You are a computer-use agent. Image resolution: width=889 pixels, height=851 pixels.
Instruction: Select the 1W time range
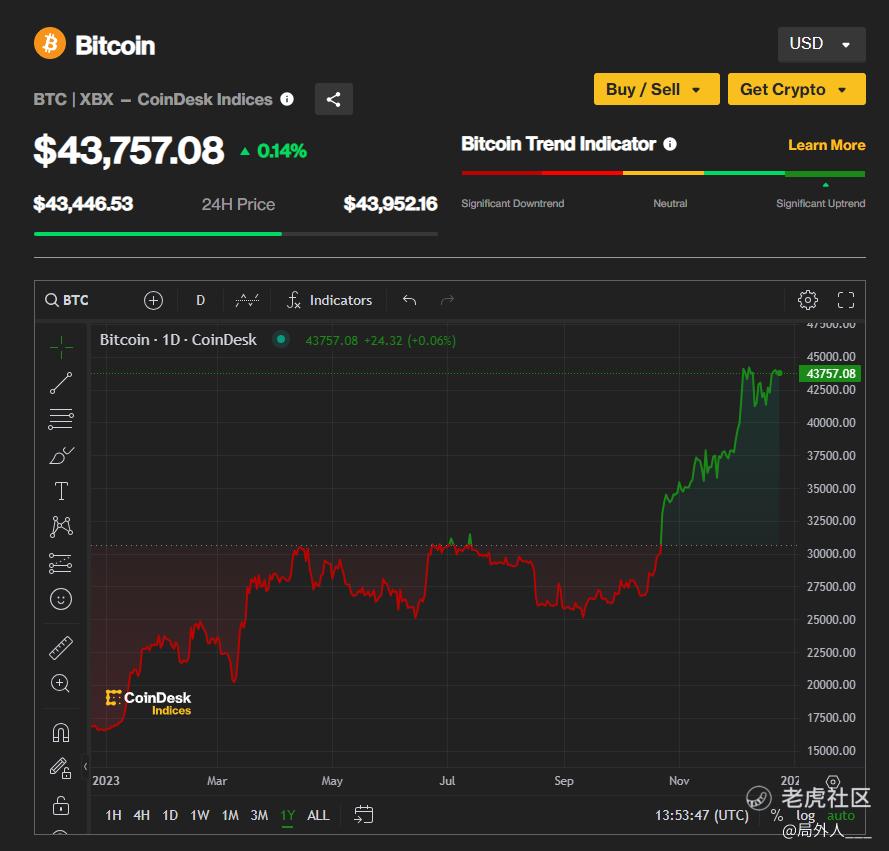[x=200, y=815]
